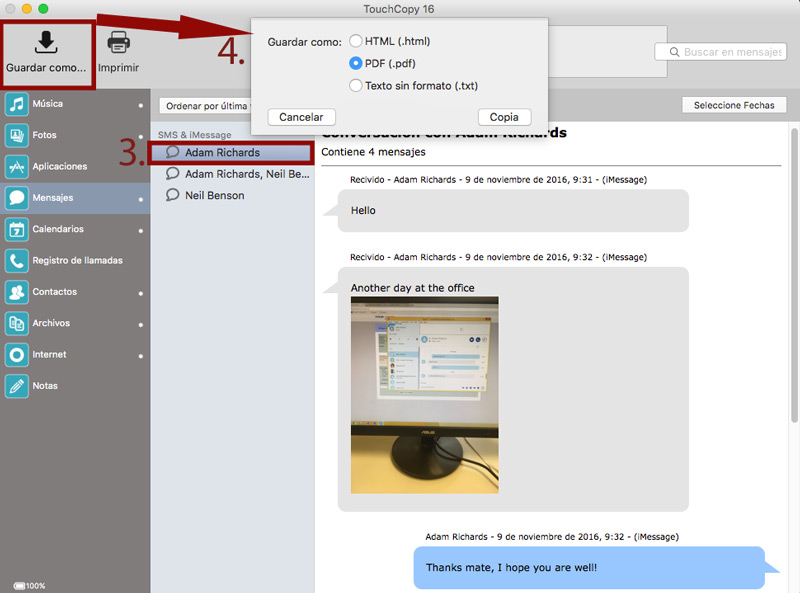The width and height of the screenshot is (800, 593).
Task: Click the Guardar como download icon
Action: click(x=46, y=42)
